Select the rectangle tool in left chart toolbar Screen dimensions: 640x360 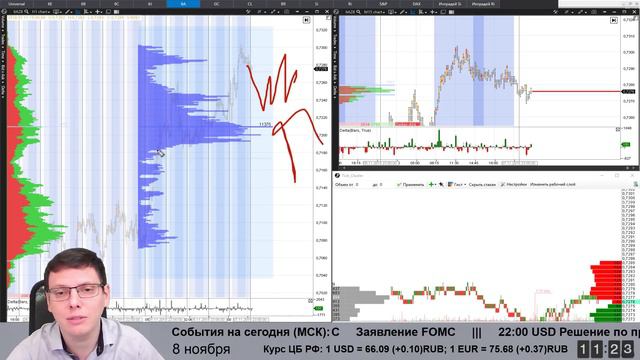pos(108,12)
